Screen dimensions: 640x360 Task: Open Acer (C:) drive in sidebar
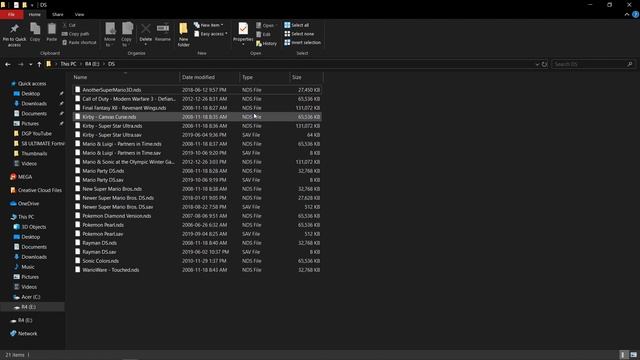click(x=31, y=297)
